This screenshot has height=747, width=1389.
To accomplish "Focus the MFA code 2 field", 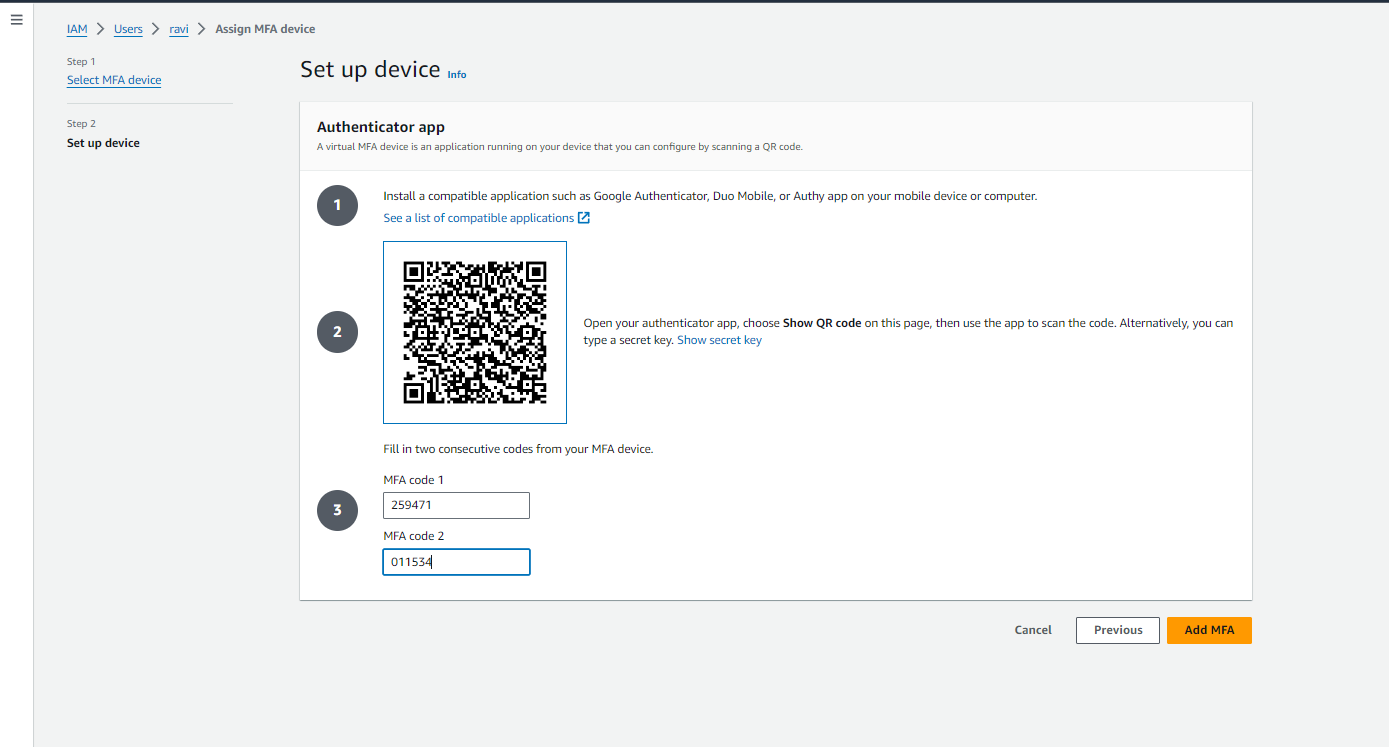I will 456,562.
